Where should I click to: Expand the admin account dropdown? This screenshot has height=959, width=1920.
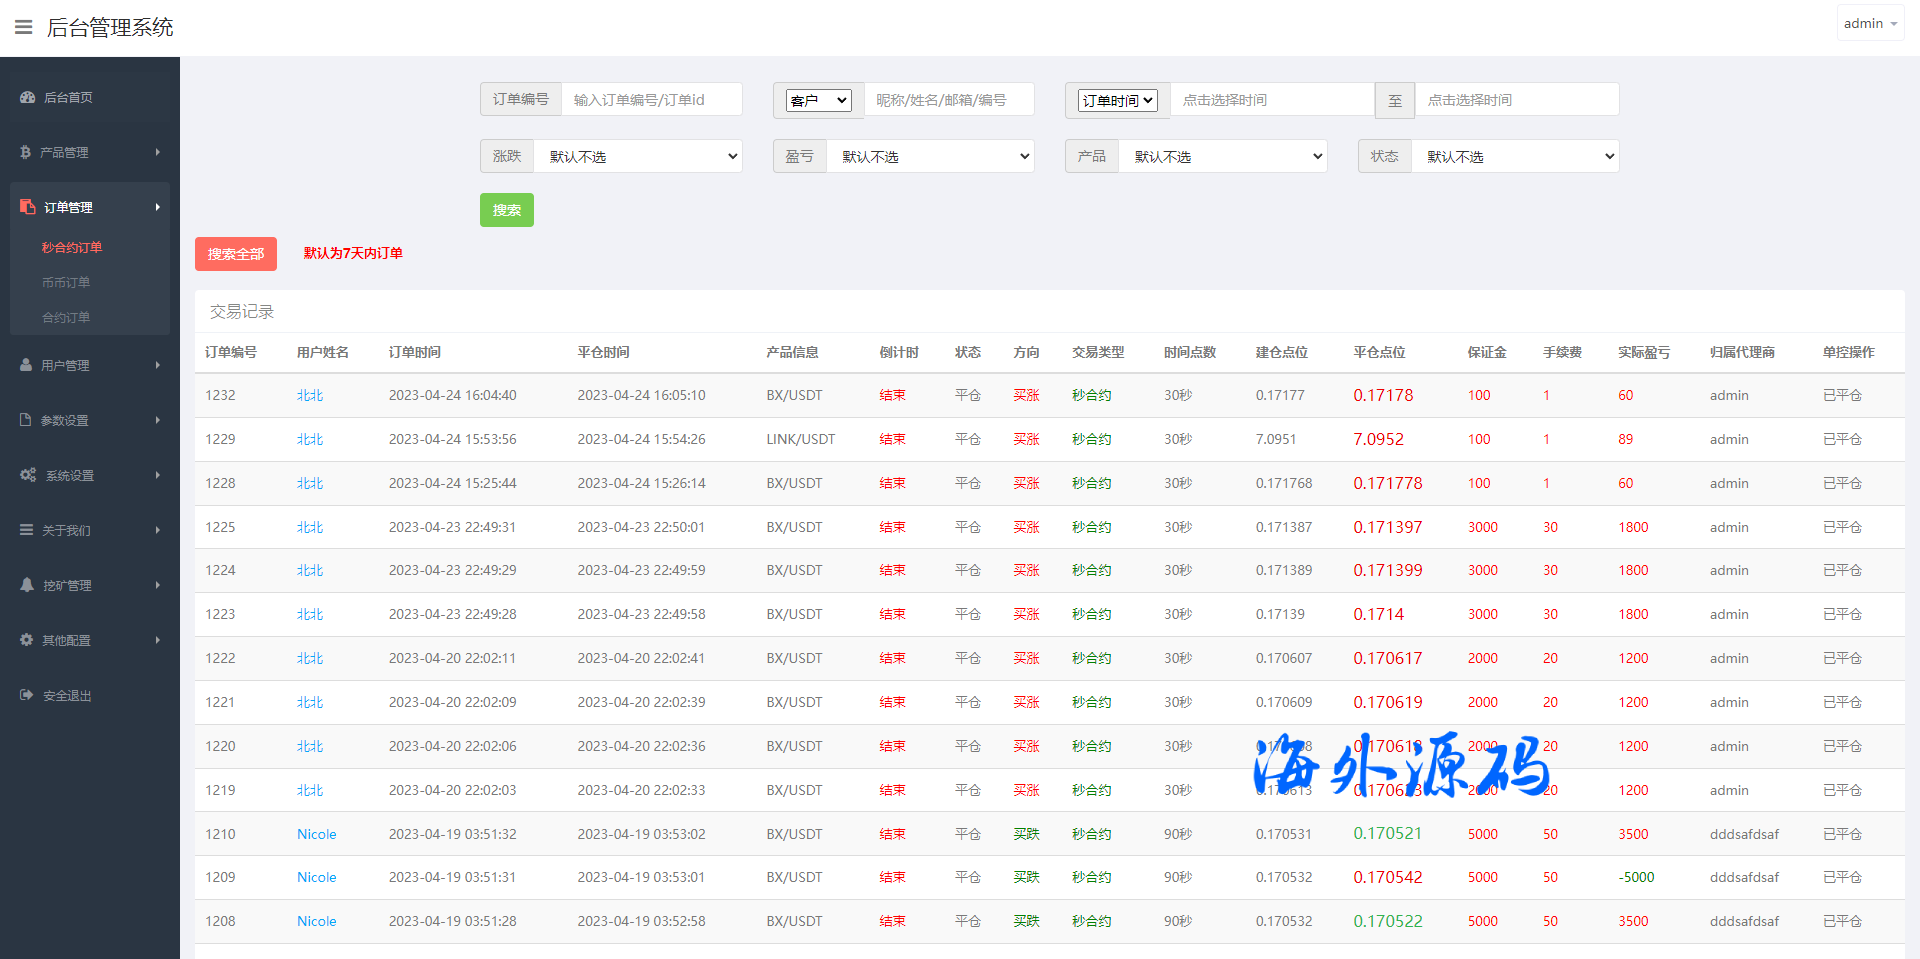pyautogui.click(x=1869, y=23)
